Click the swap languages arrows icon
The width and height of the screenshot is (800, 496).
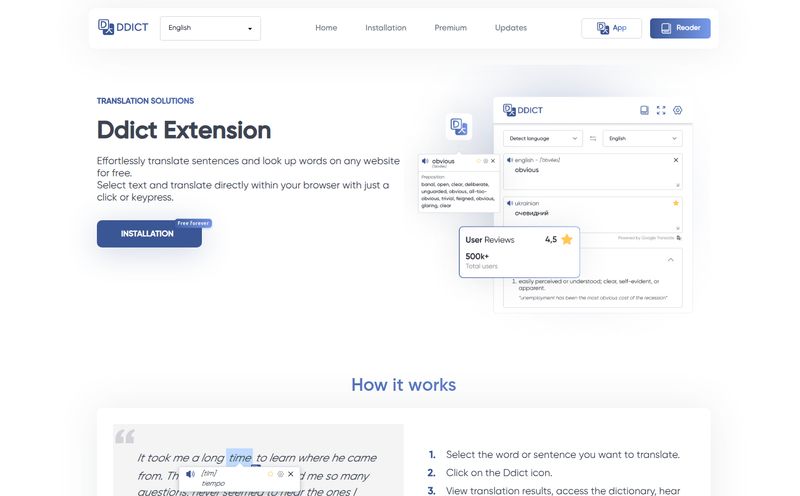point(593,138)
